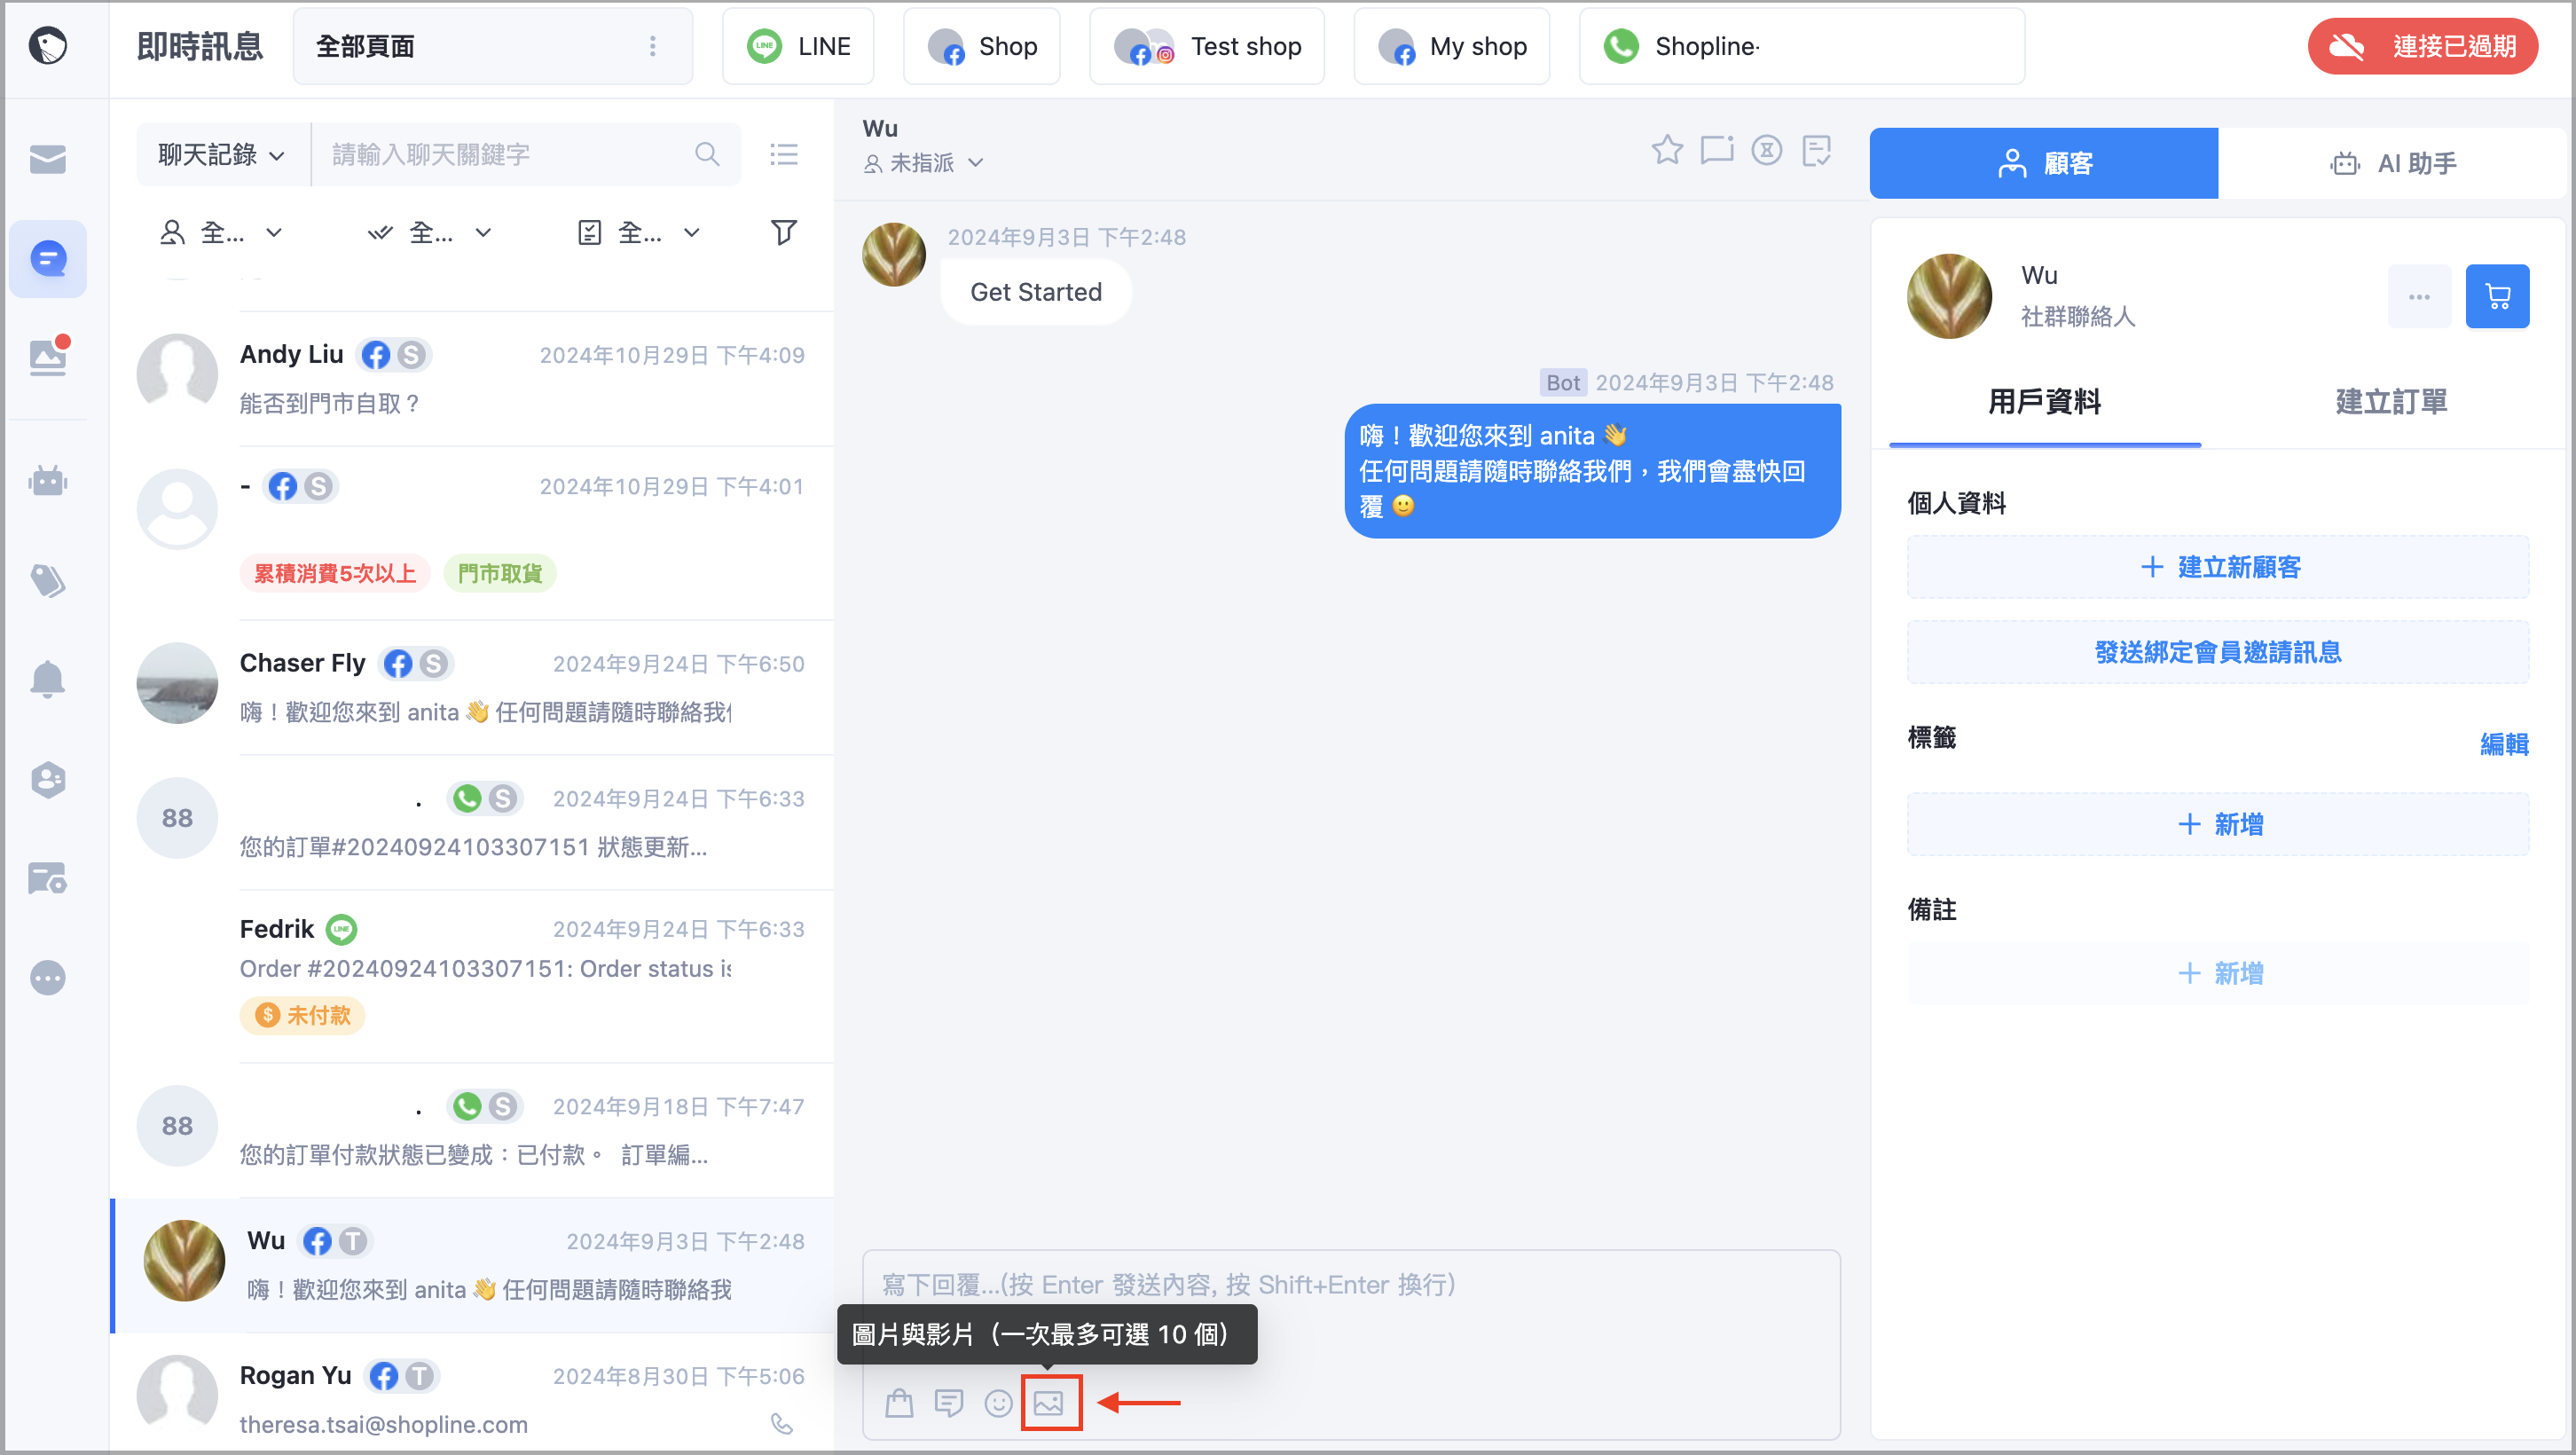Select the 顧客 tab

pos(2043,162)
